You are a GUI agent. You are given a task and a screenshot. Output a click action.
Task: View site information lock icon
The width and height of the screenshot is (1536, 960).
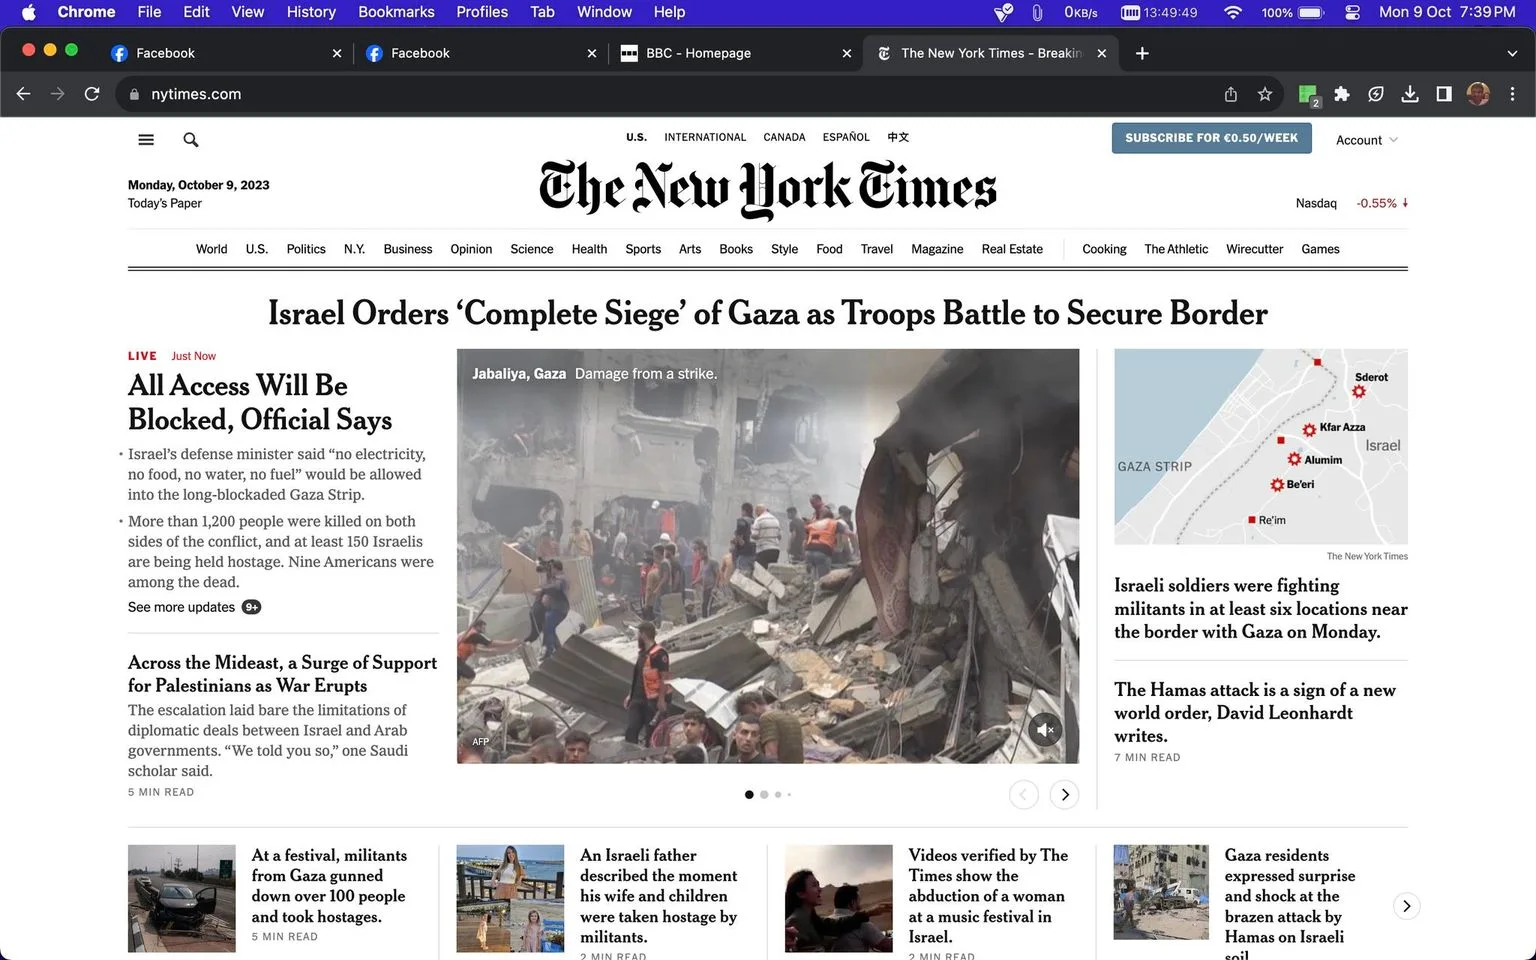click(134, 94)
